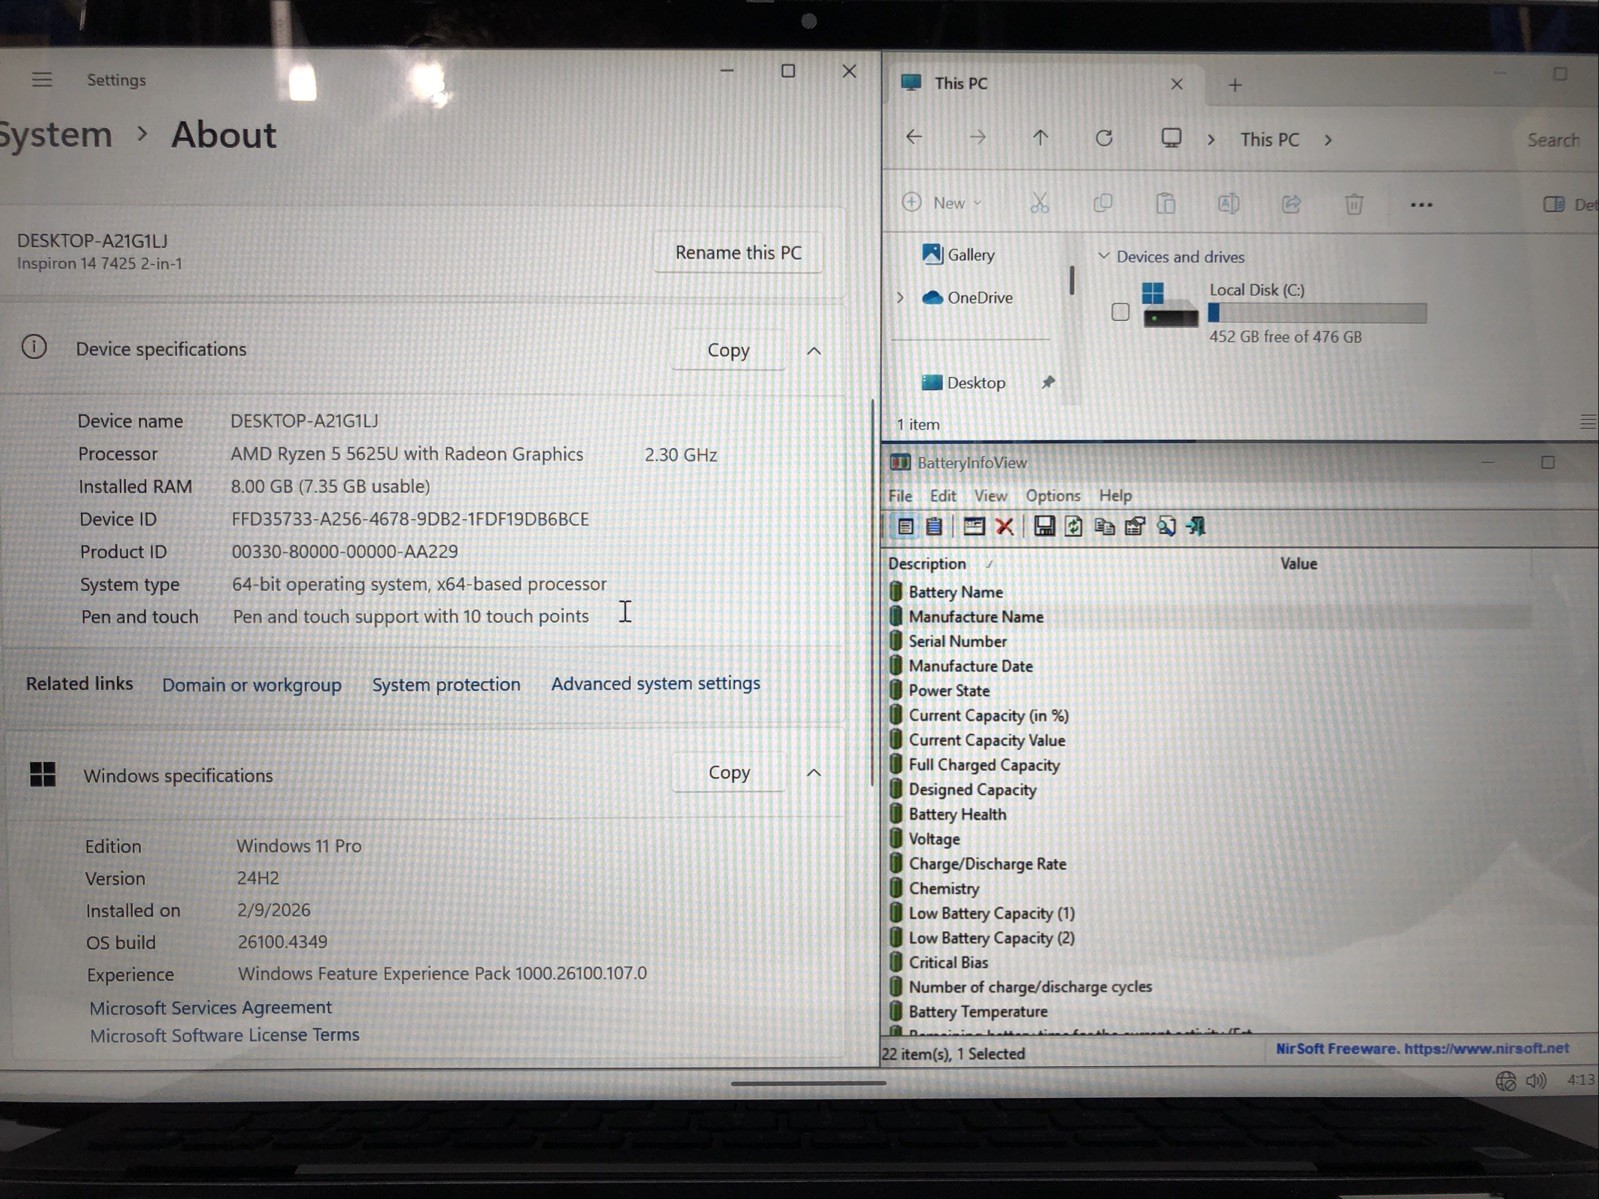Click the Search box in This PC window
1599x1199 pixels.
point(1554,140)
